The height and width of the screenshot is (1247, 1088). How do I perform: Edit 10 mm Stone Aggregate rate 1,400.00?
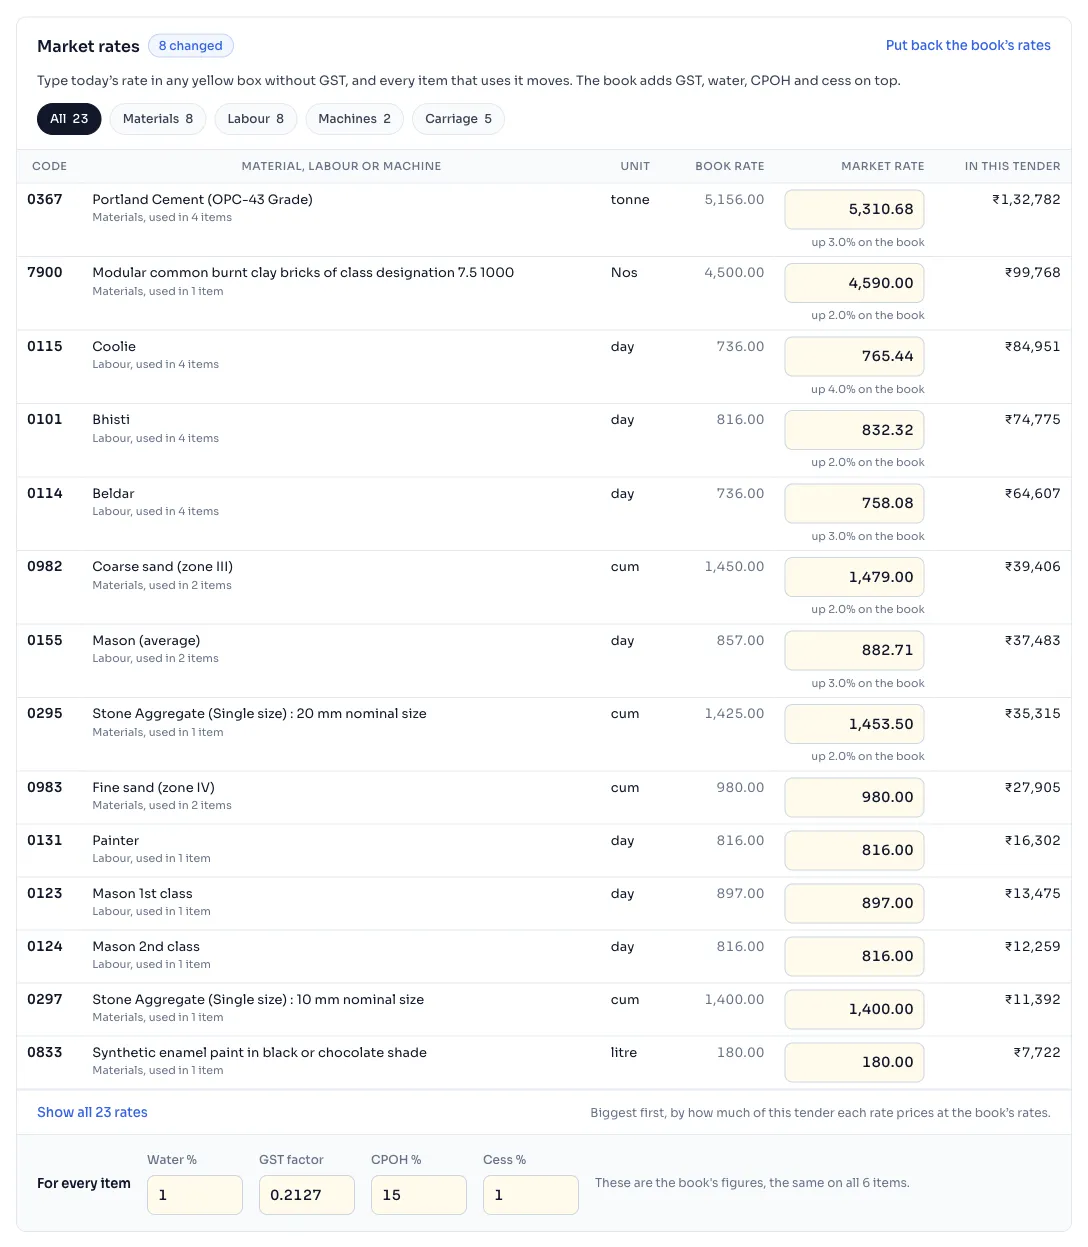[x=854, y=1009]
